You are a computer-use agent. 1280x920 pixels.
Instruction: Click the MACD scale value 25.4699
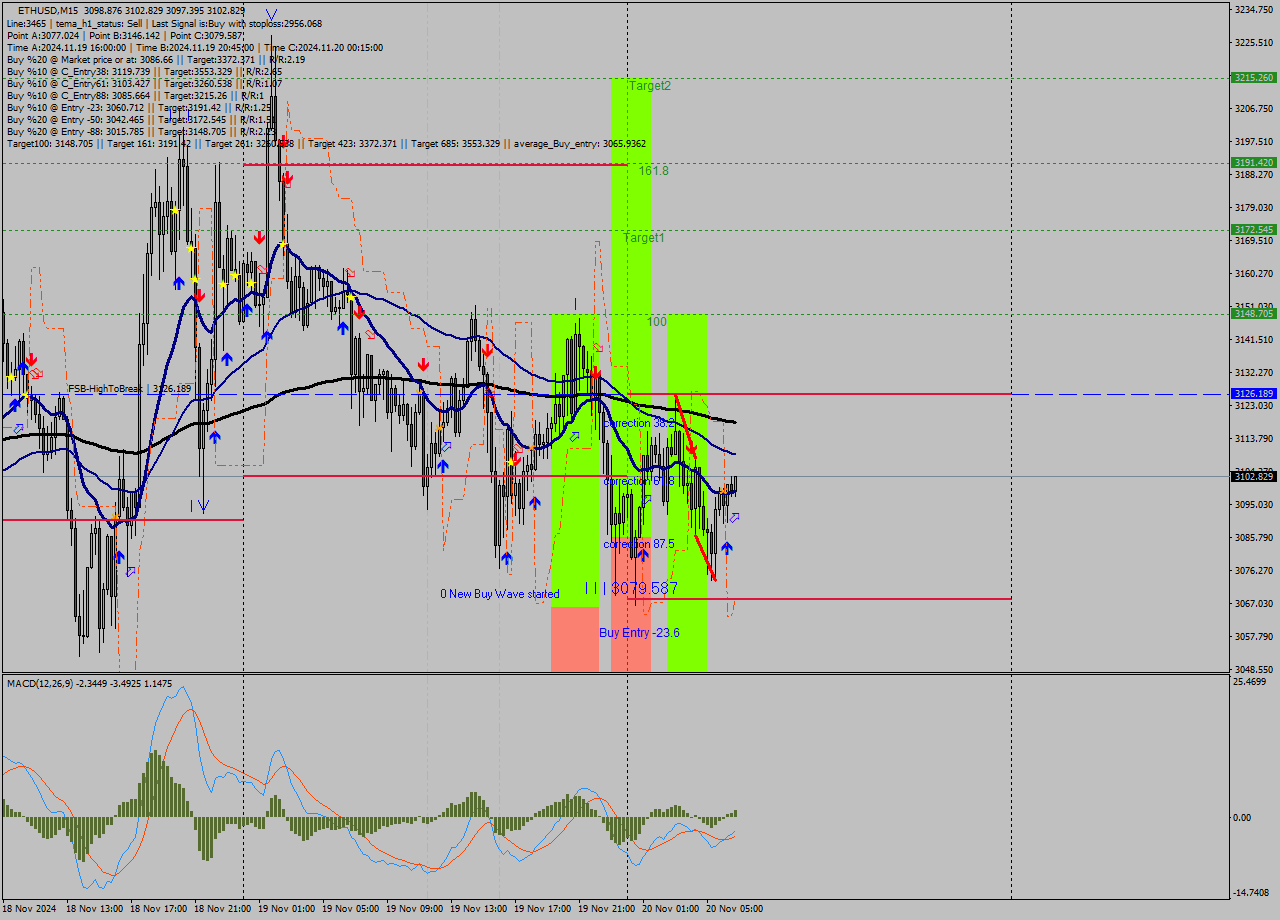coord(1251,681)
